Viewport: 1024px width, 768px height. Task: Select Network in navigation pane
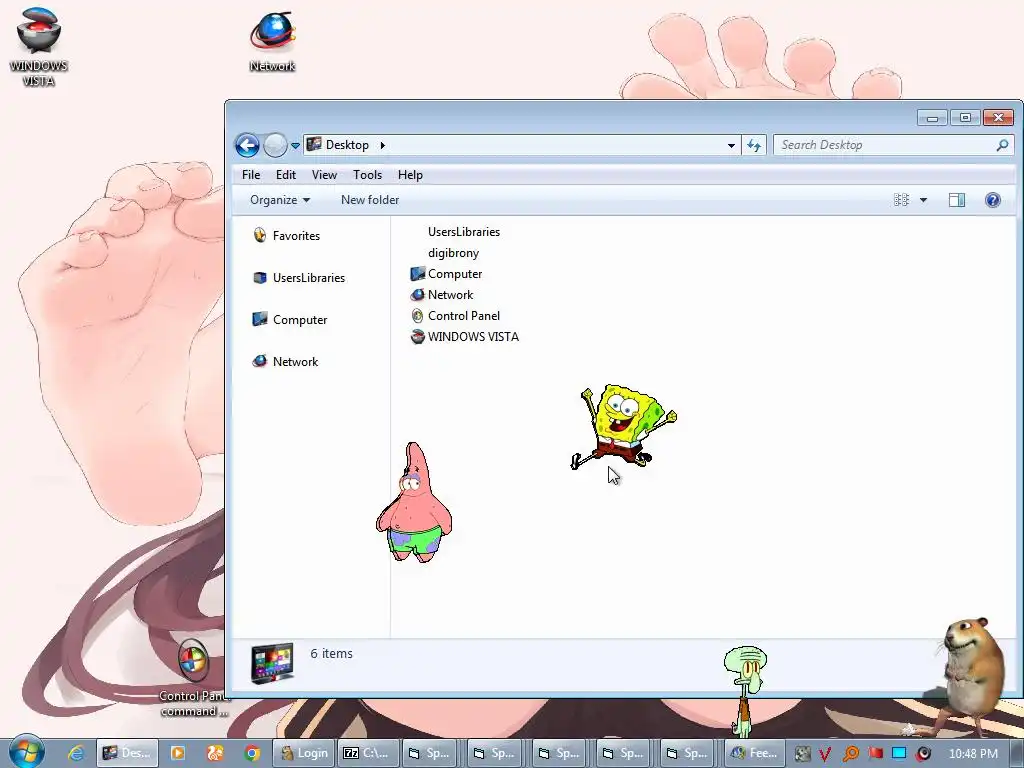pos(295,361)
